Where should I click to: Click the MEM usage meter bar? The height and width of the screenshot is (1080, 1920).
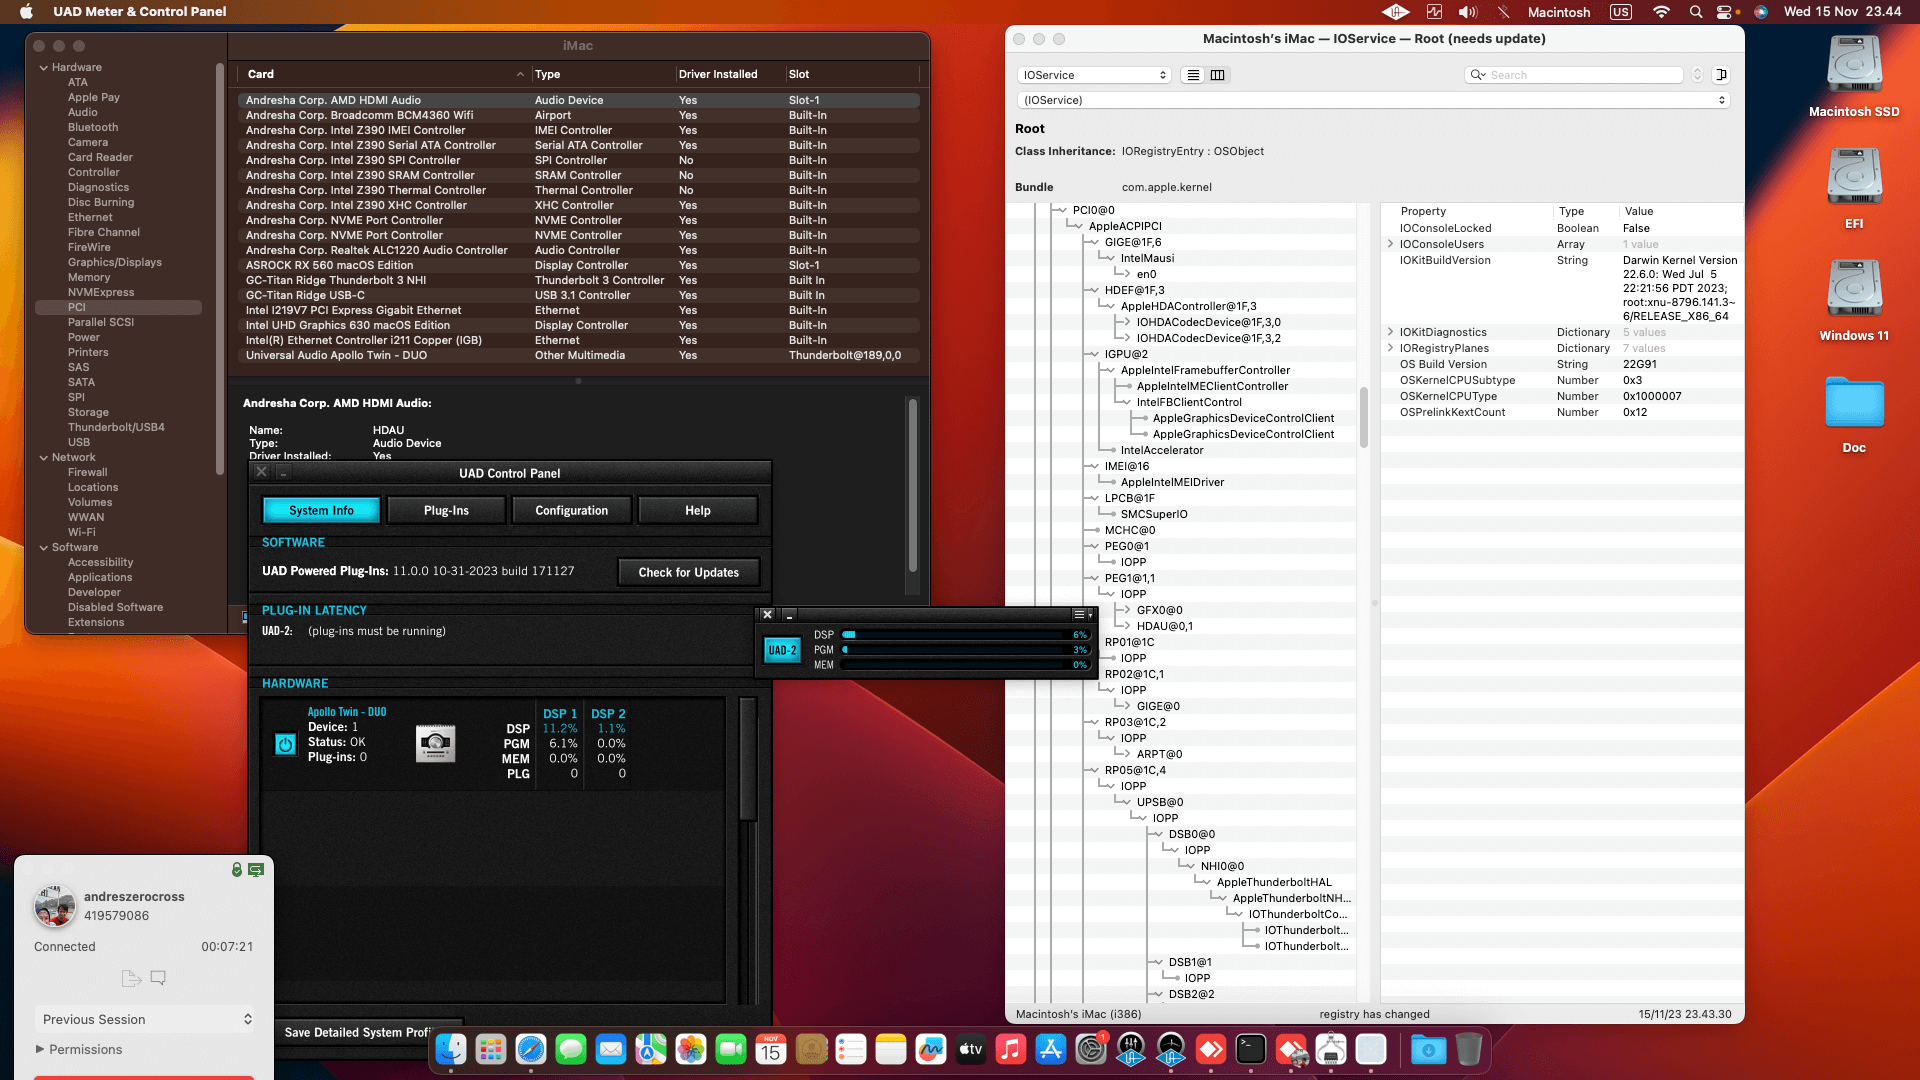(965, 665)
